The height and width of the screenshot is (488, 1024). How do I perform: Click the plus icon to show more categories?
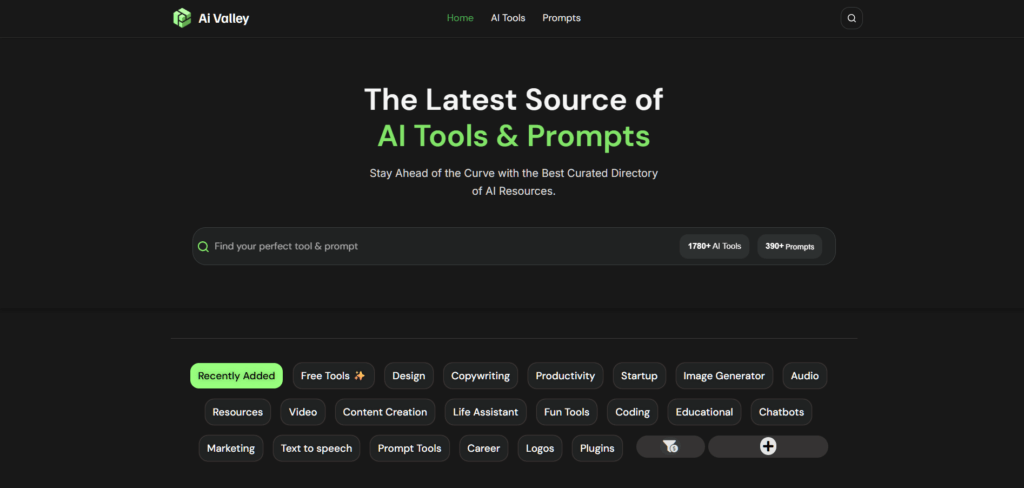tap(768, 447)
